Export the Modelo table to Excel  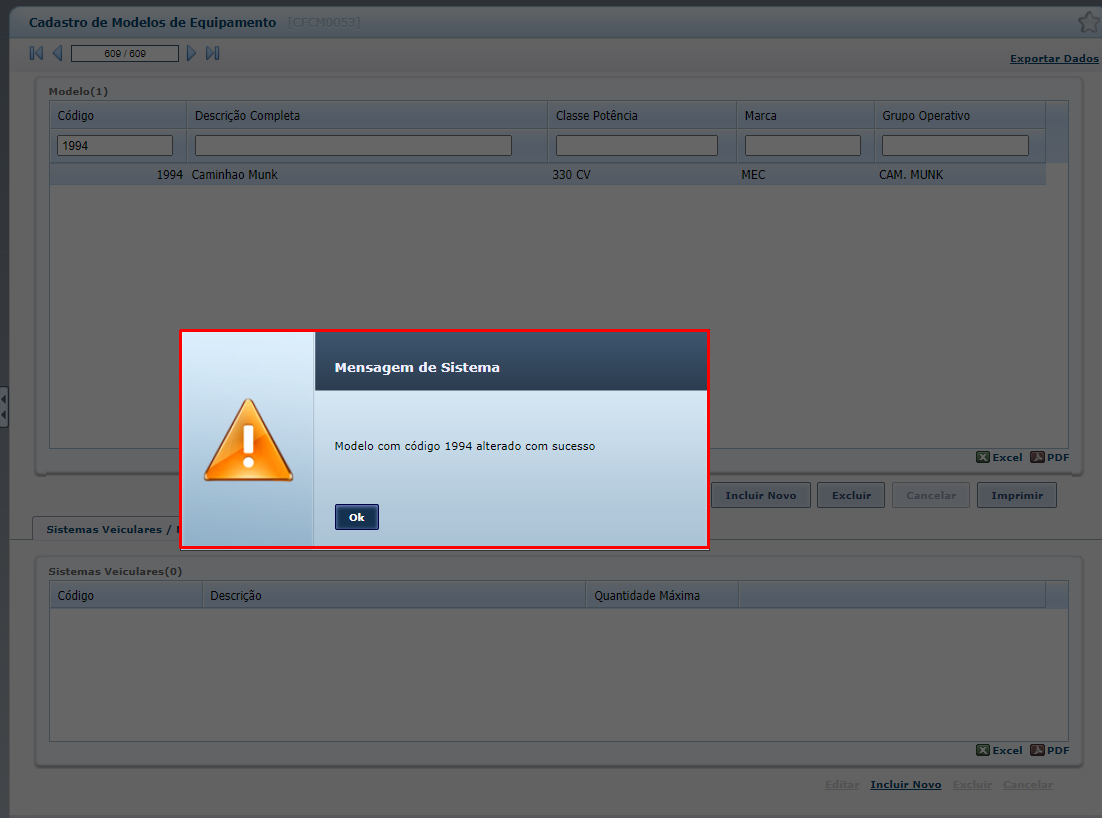point(999,457)
